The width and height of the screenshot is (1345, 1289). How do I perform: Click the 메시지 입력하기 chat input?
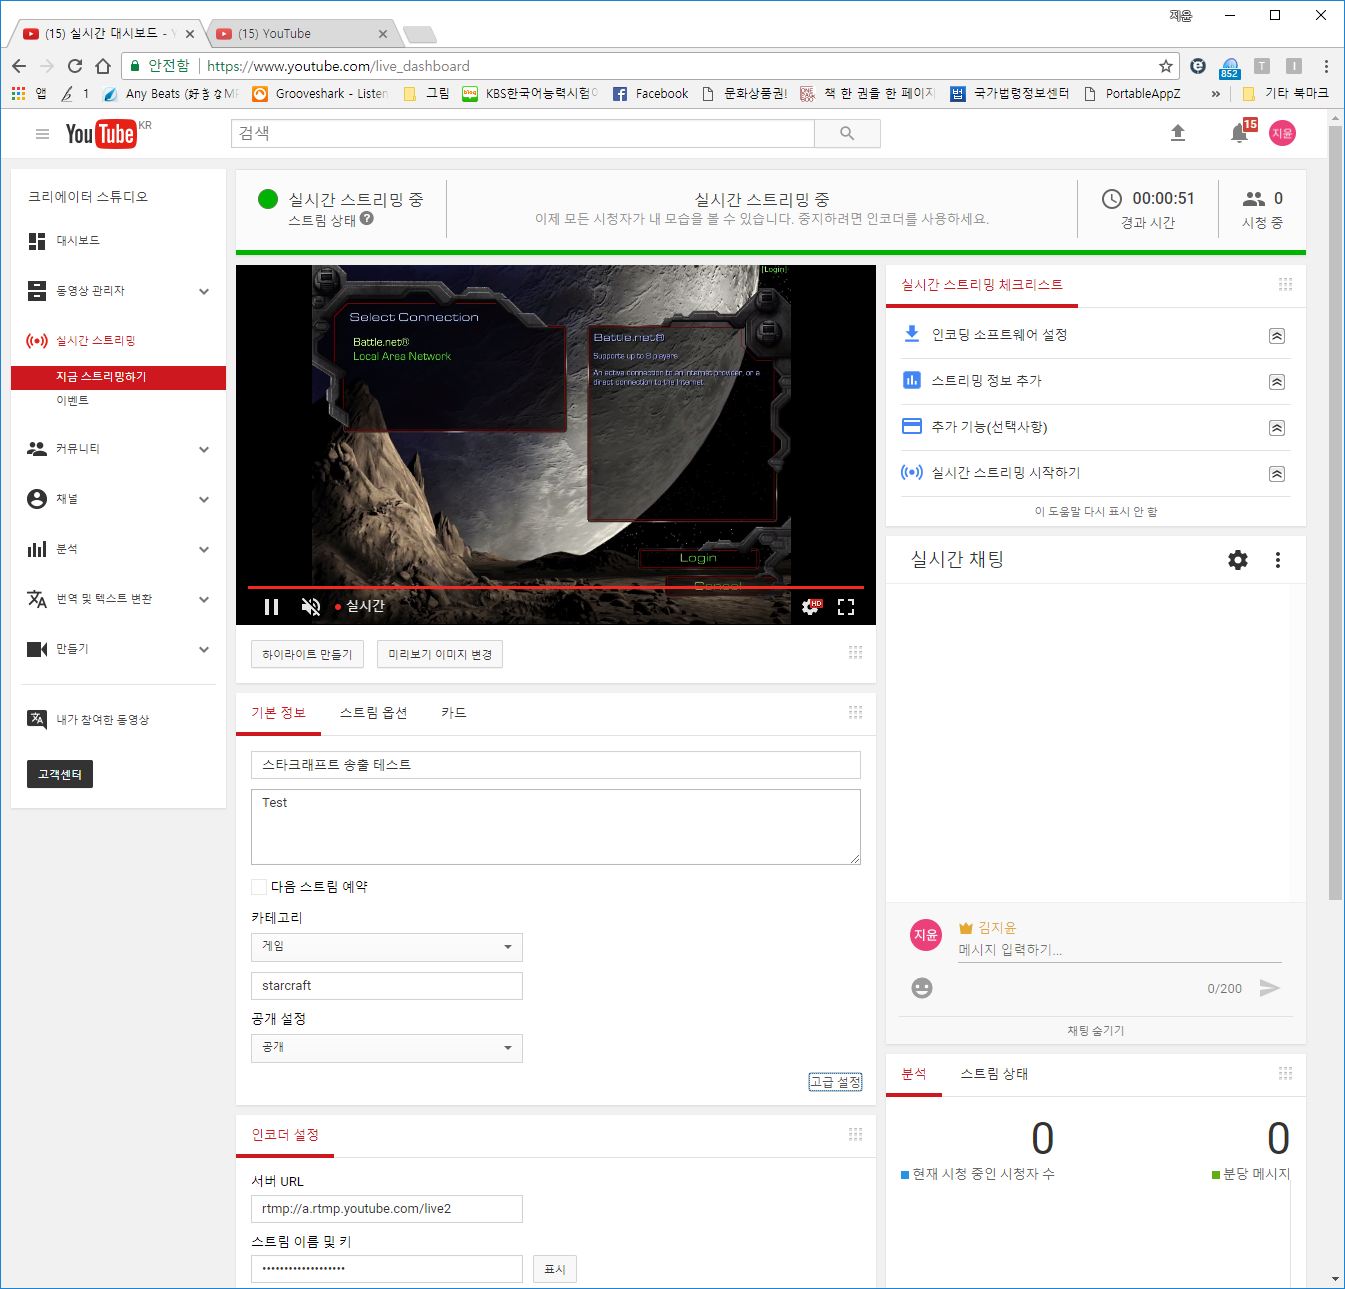pos(1120,950)
